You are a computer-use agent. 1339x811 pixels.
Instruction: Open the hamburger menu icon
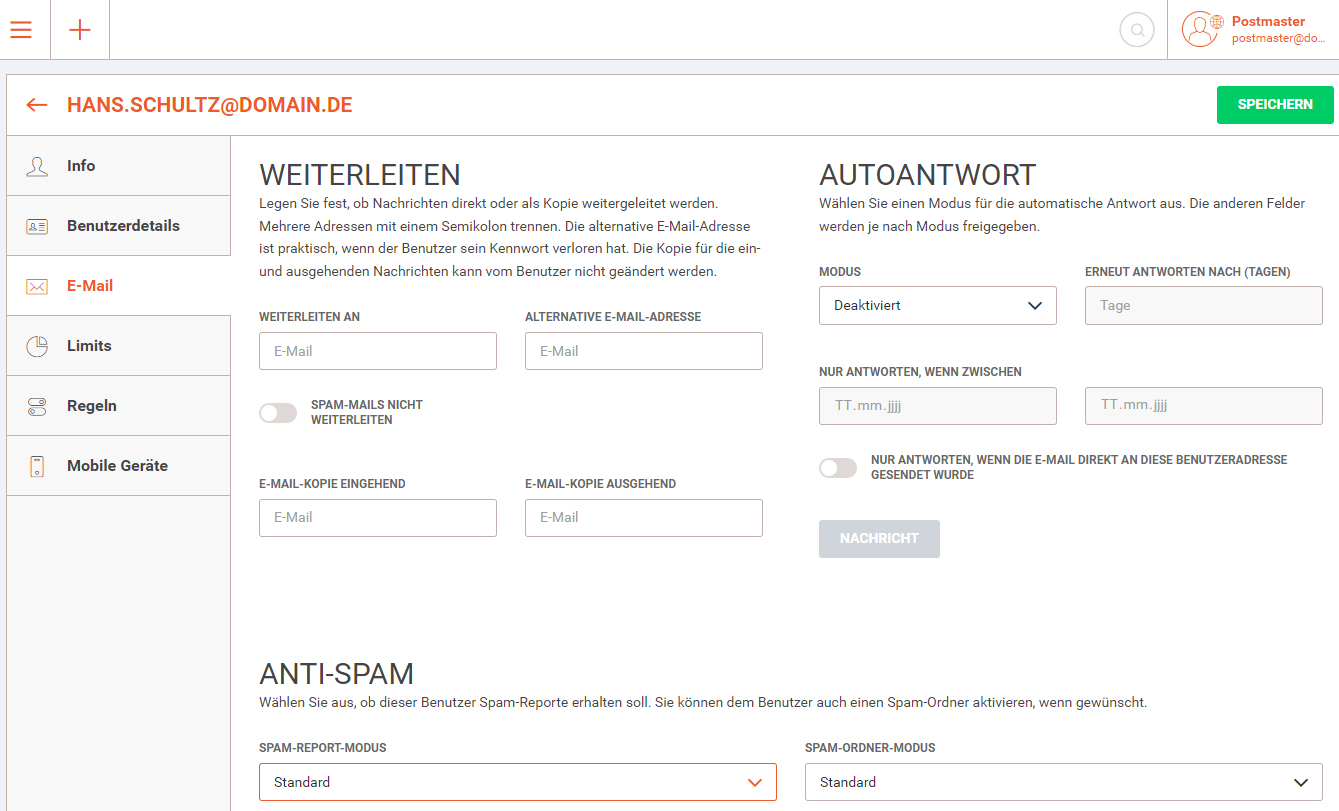(21, 30)
